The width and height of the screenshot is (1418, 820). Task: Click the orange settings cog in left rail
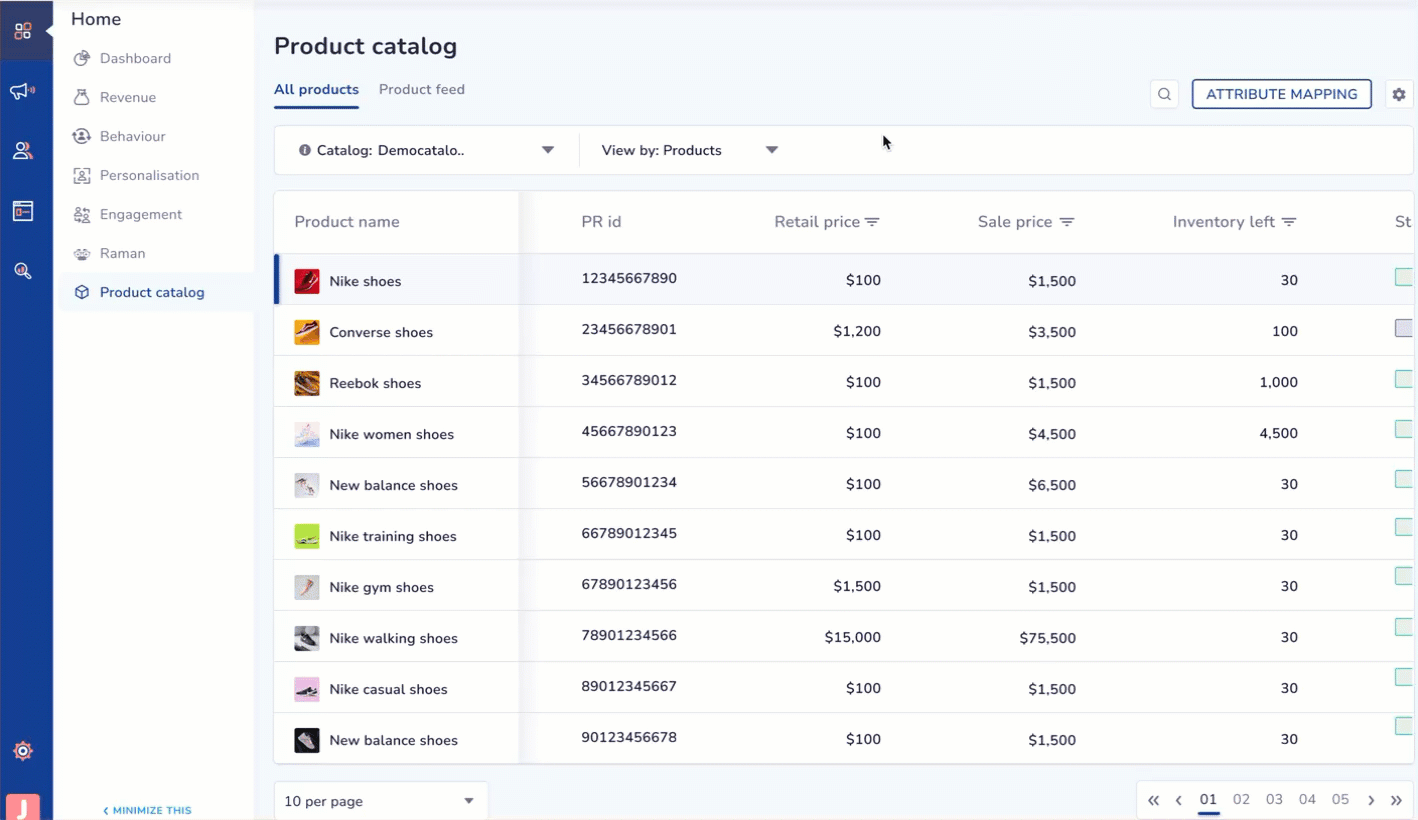pos(23,751)
